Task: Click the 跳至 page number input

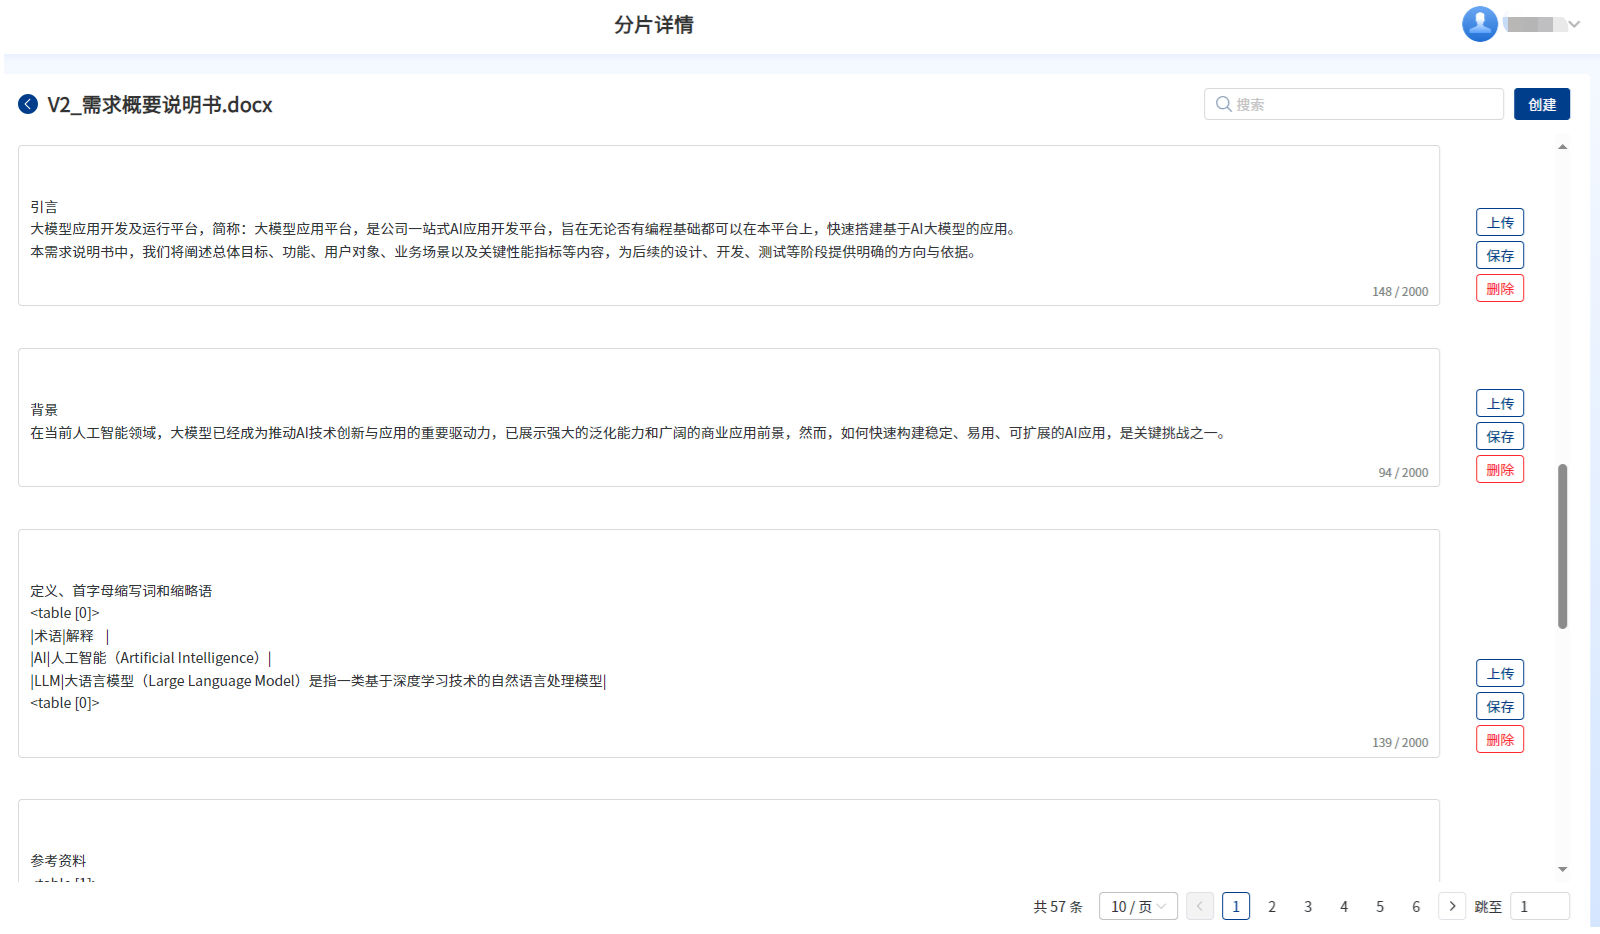Action: point(1539,906)
